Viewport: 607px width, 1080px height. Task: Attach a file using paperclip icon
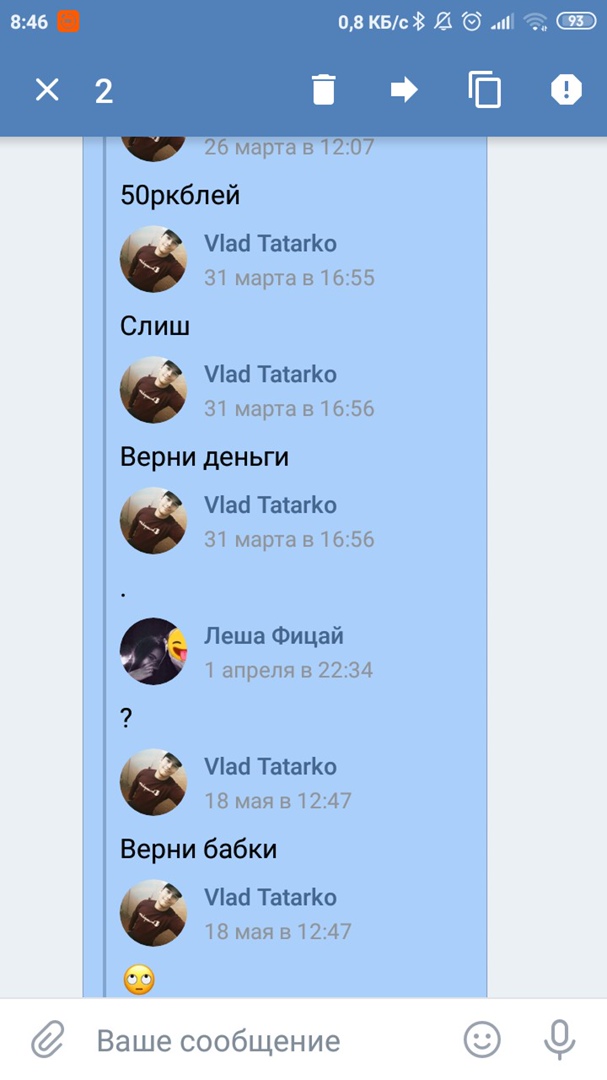[48, 1040]
